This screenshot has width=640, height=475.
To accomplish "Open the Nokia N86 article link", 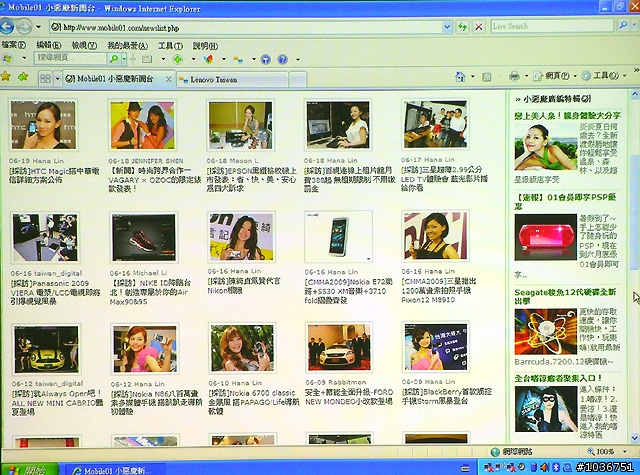I will pyautogui.click(x=156, y=403).
